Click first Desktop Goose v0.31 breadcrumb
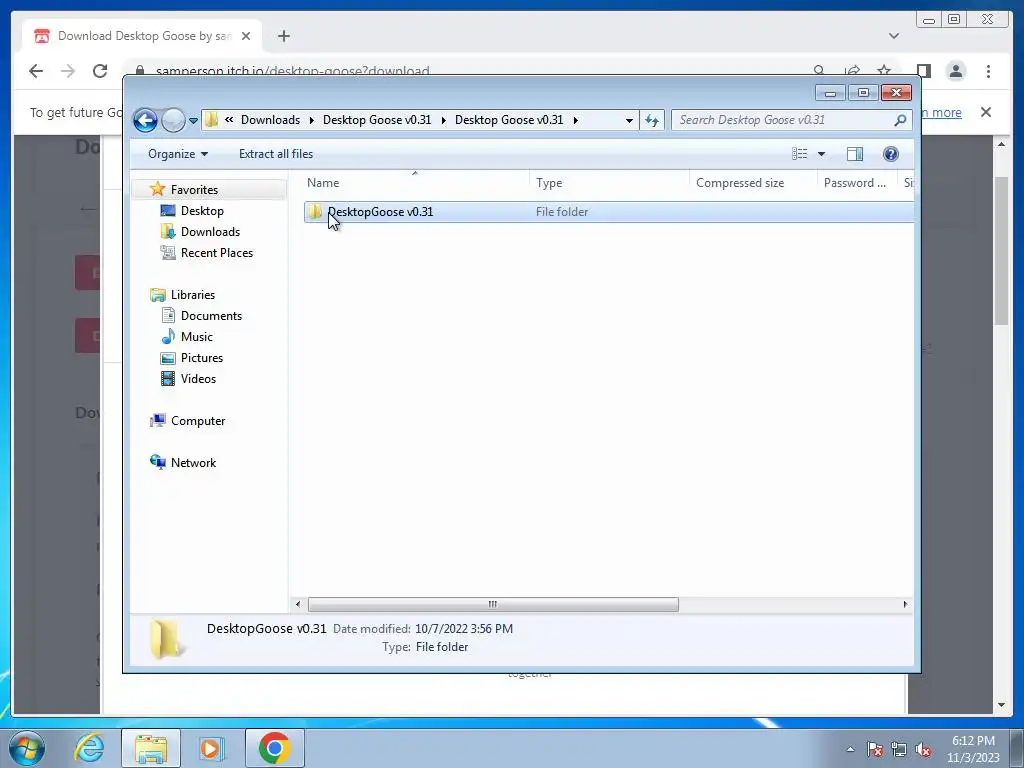The width and height of the screenshot is (1024, 768). pos(377,120)
